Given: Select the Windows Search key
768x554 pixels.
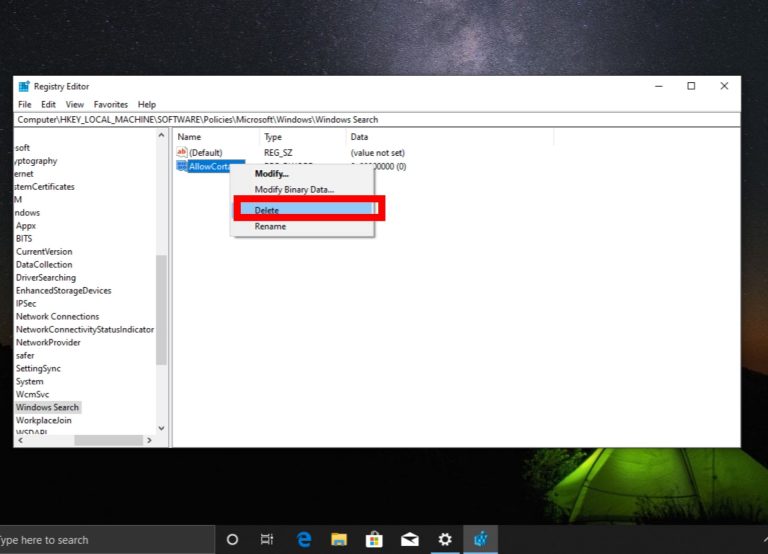Looking at the screenshot, I should click(47, 408).
